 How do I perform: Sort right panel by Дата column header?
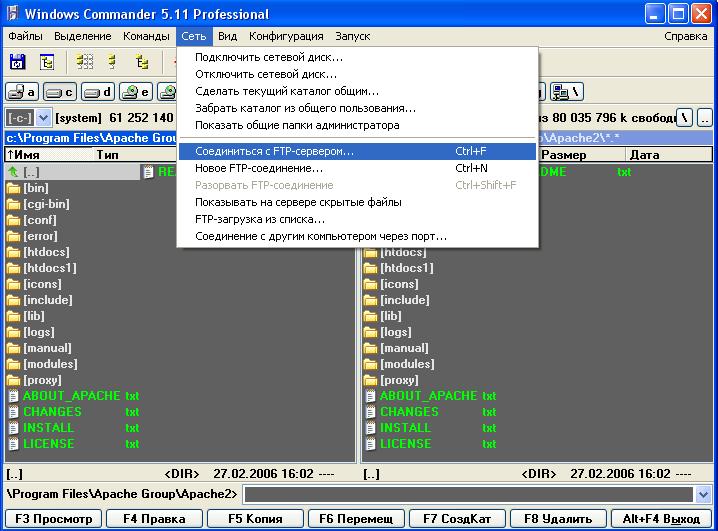tap(669, 155)
